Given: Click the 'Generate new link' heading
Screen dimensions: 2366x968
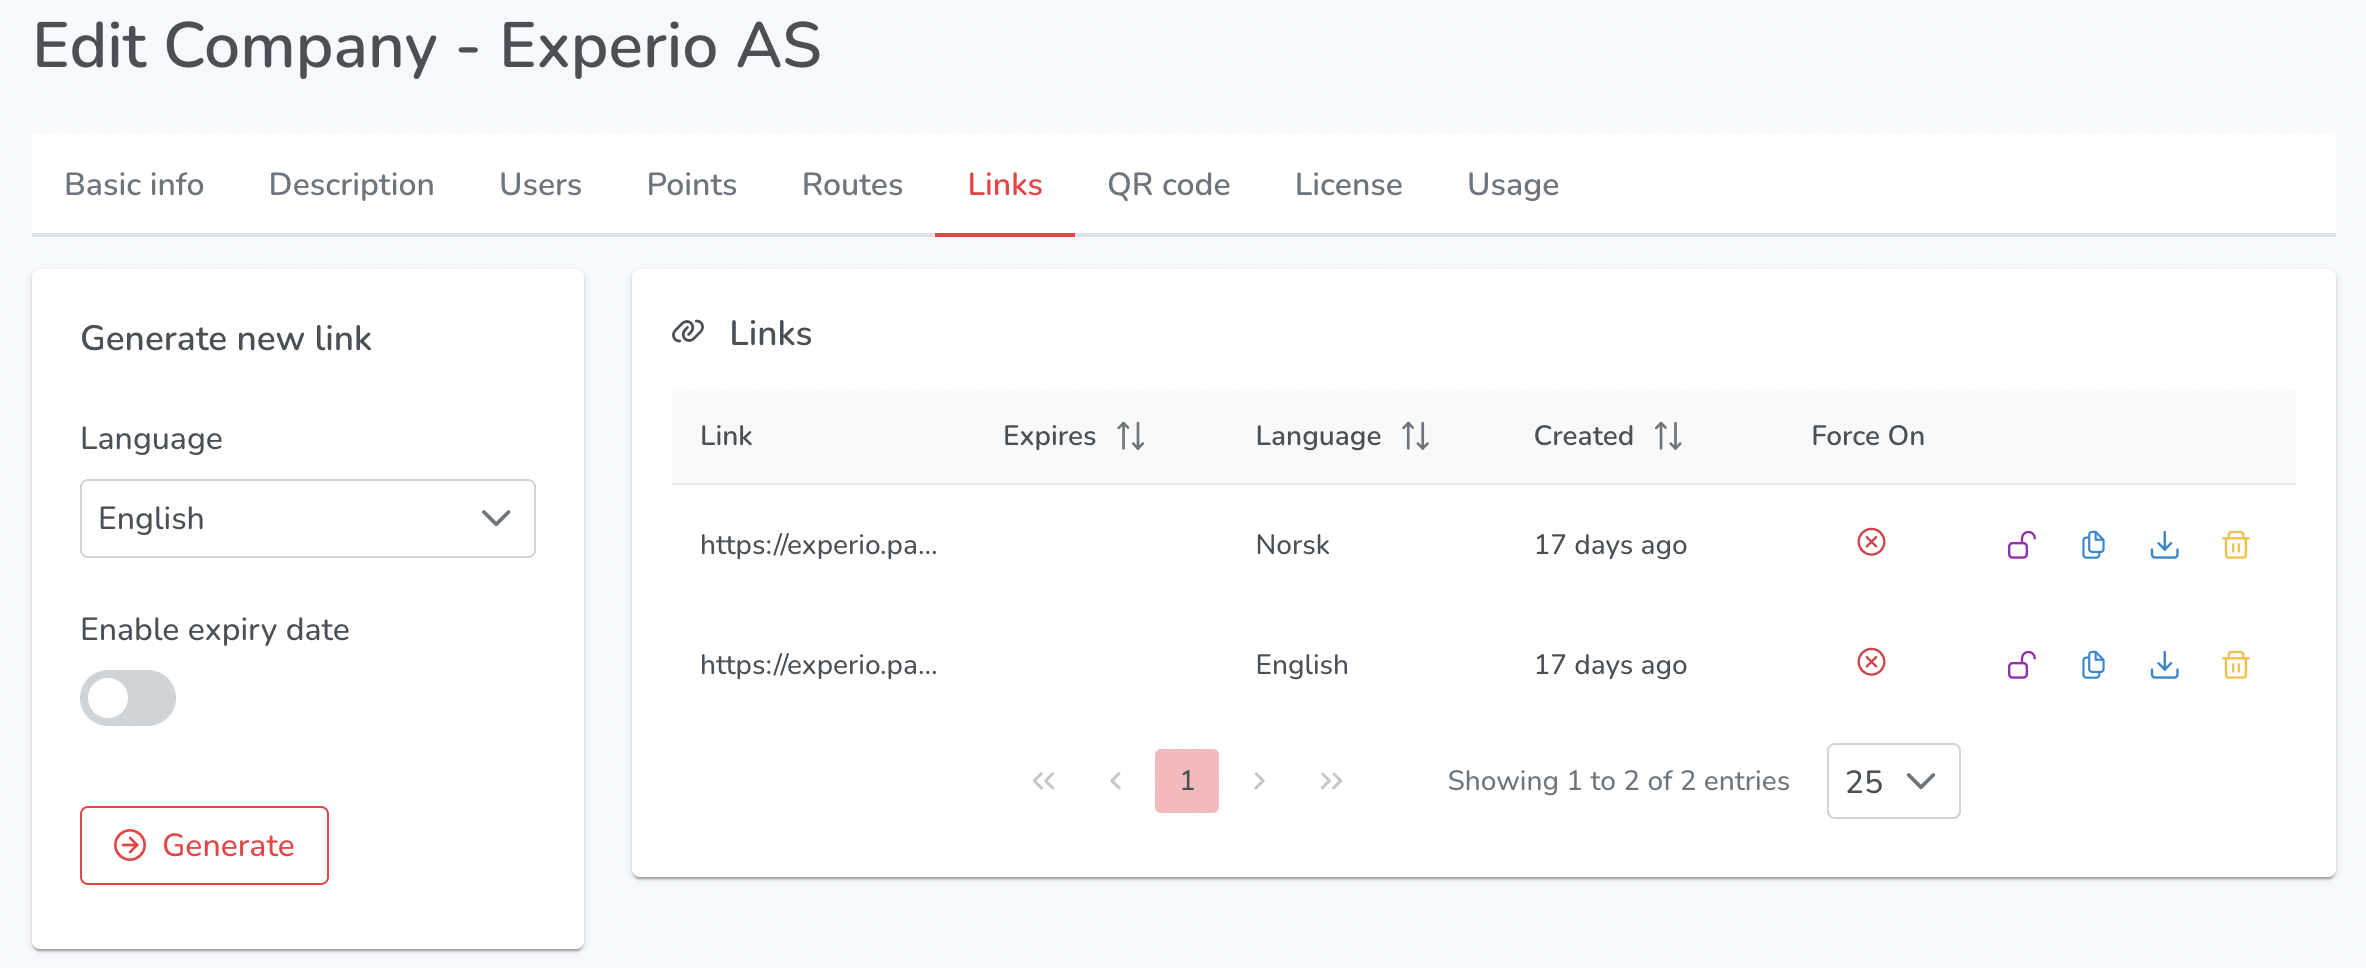Looking at the screenshot, I should (x=226, y=338).
